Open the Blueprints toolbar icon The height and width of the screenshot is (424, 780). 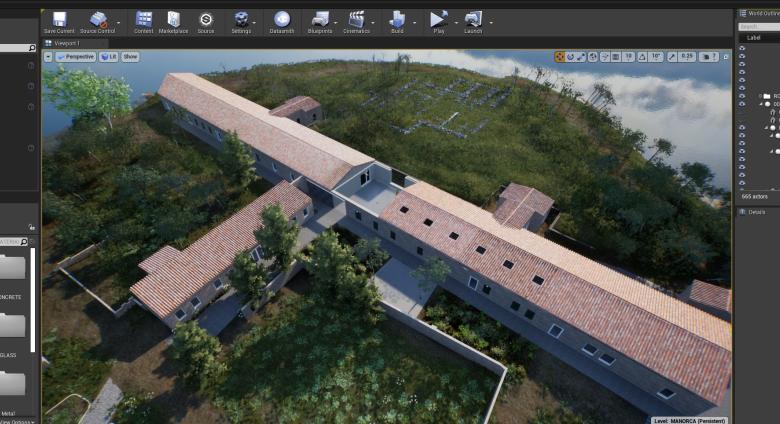320,22
